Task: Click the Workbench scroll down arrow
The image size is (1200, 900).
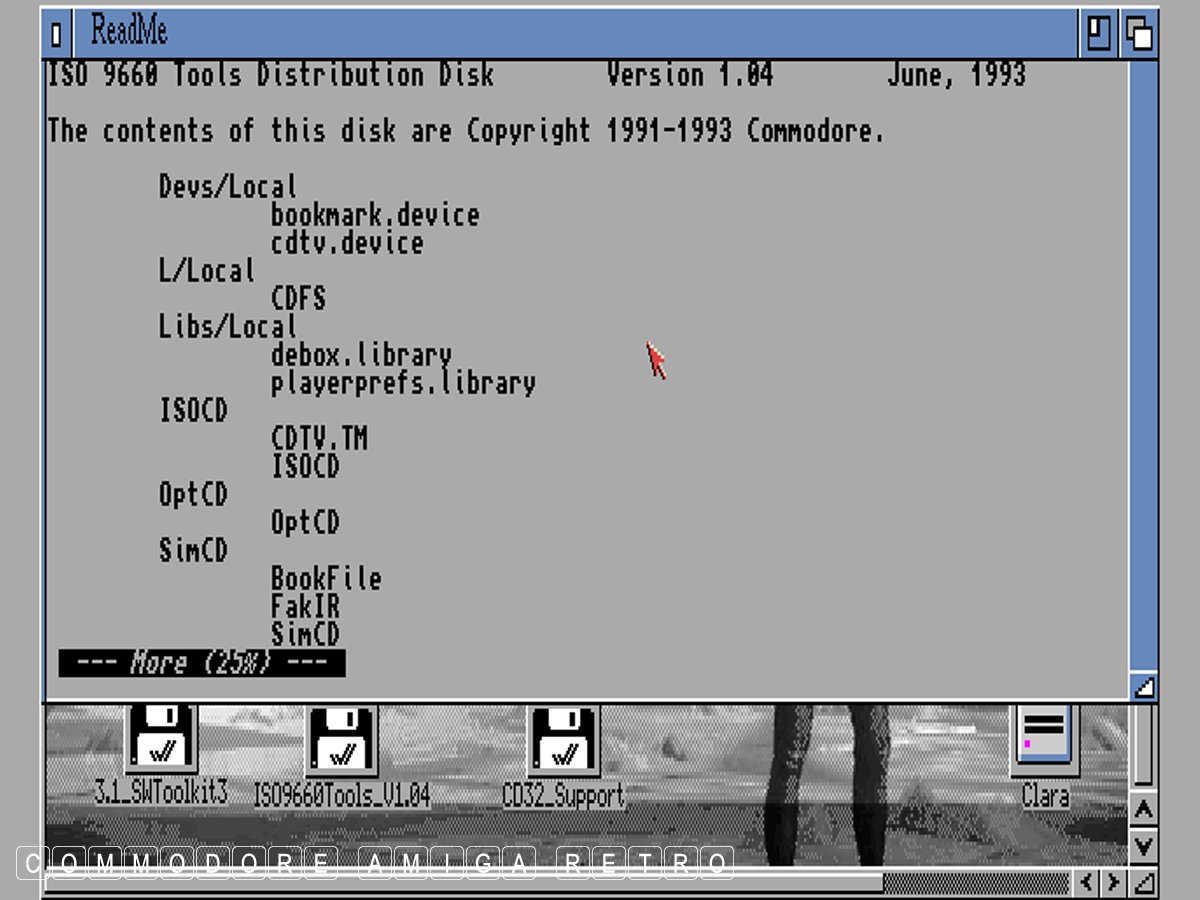Action: coord(1143,846)
